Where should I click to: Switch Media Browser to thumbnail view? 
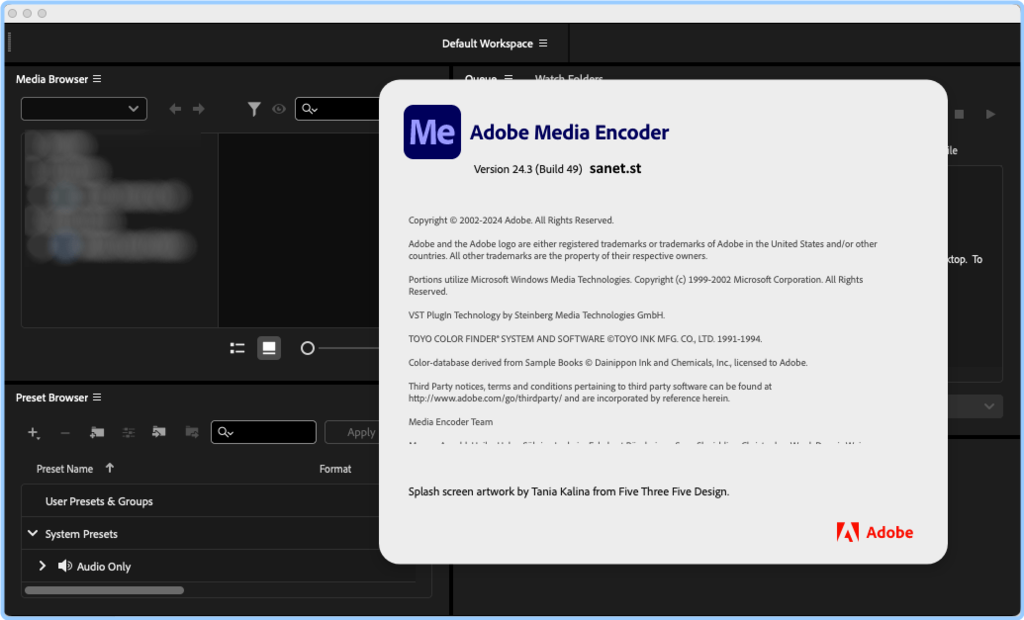(x=269, y=348)
